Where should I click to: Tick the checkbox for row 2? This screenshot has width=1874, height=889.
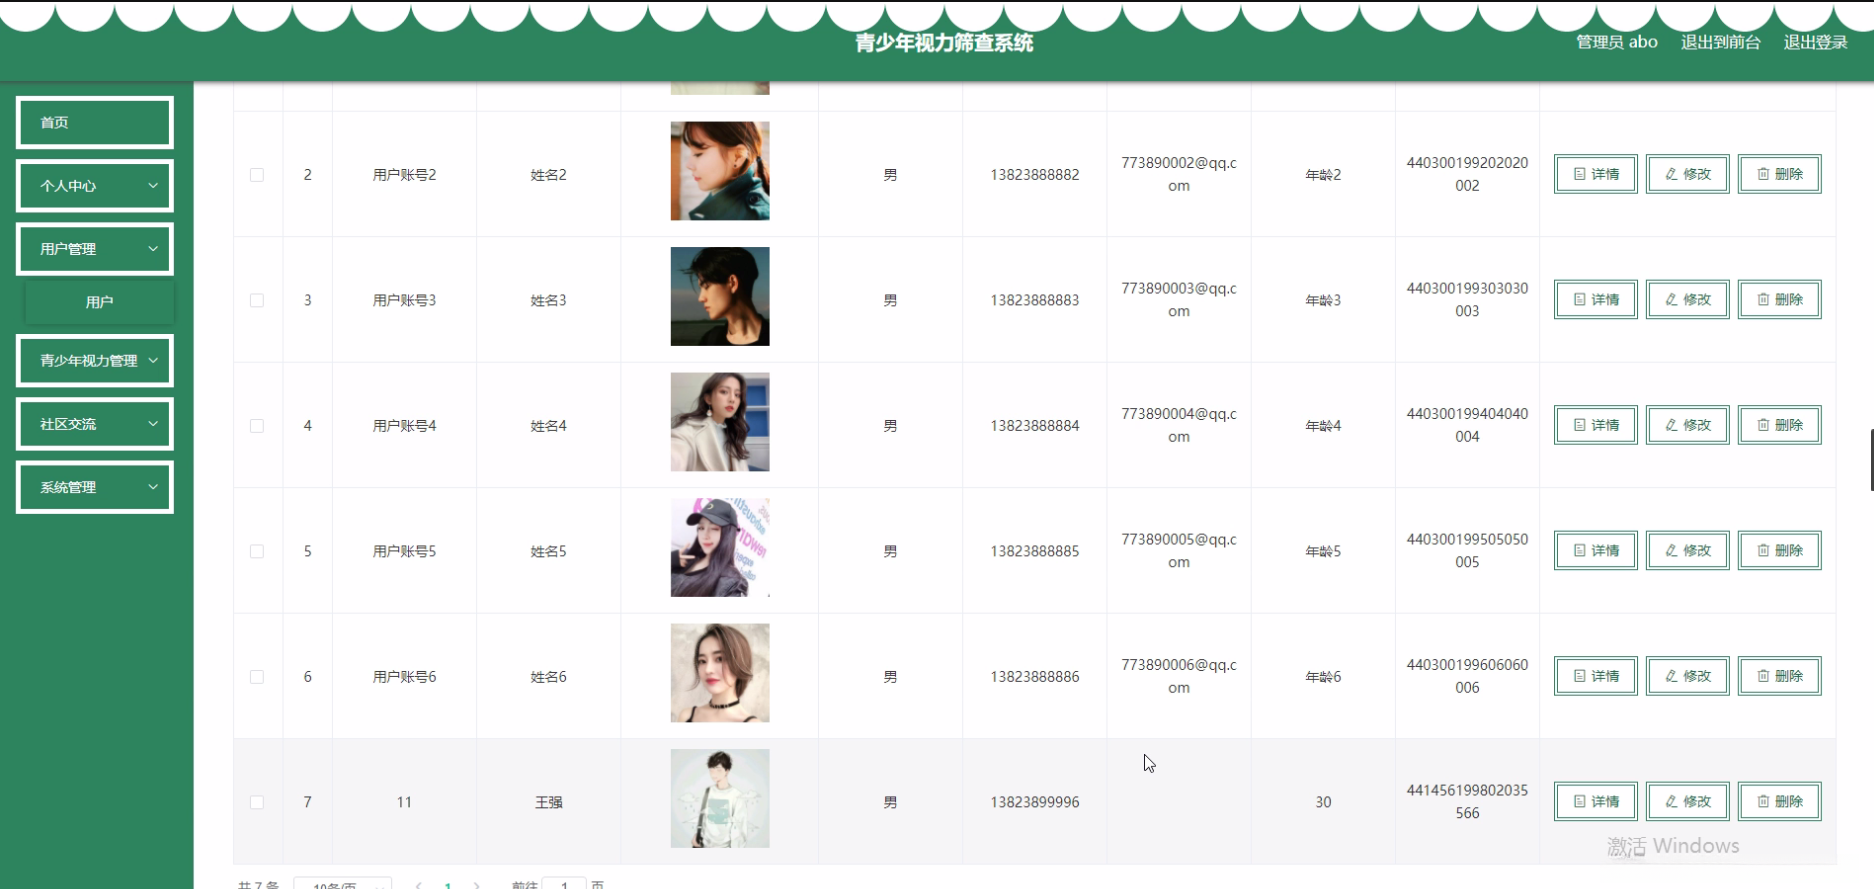coord(257,175)
